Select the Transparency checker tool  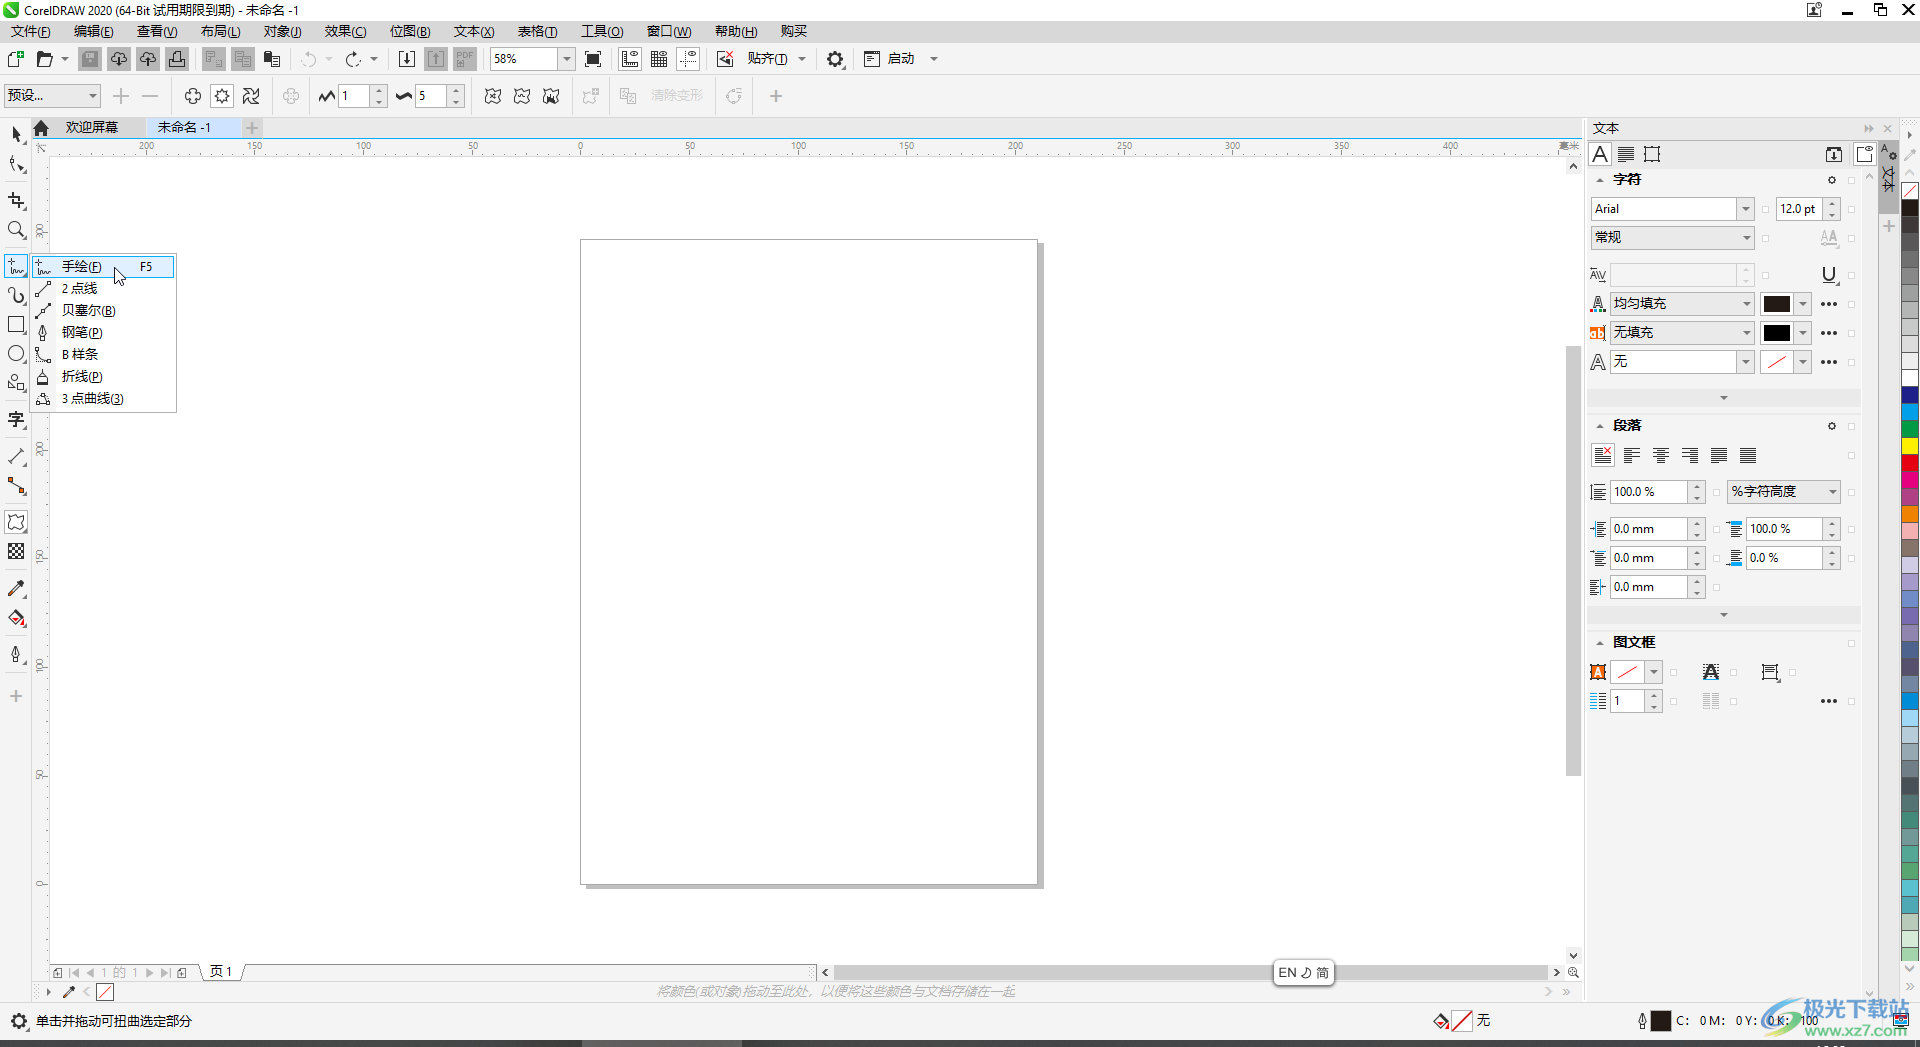point(16,551)
